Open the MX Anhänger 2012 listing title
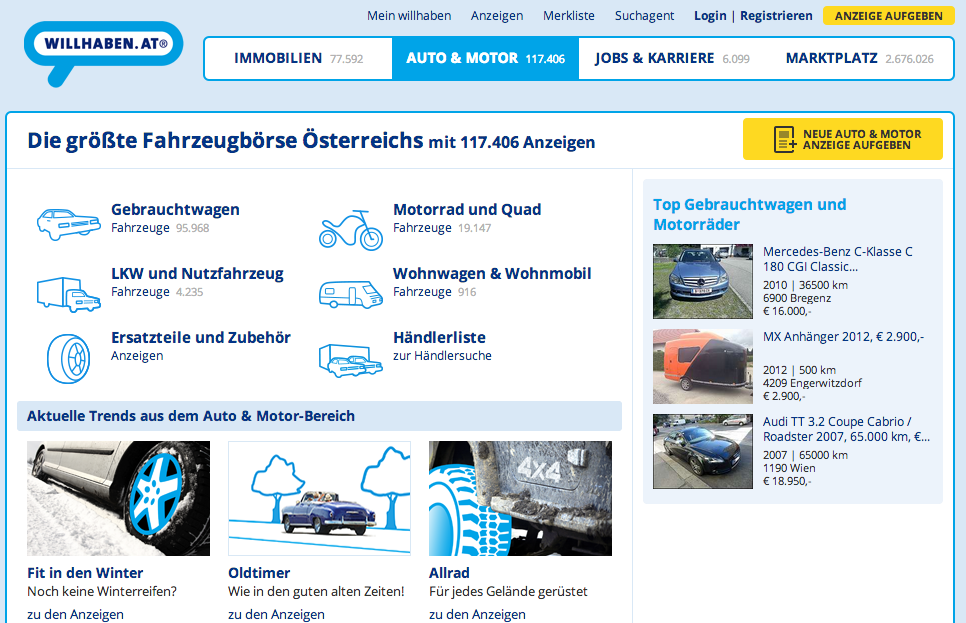The width and height of the screenshot is (966, 623). tap(843, 336)
